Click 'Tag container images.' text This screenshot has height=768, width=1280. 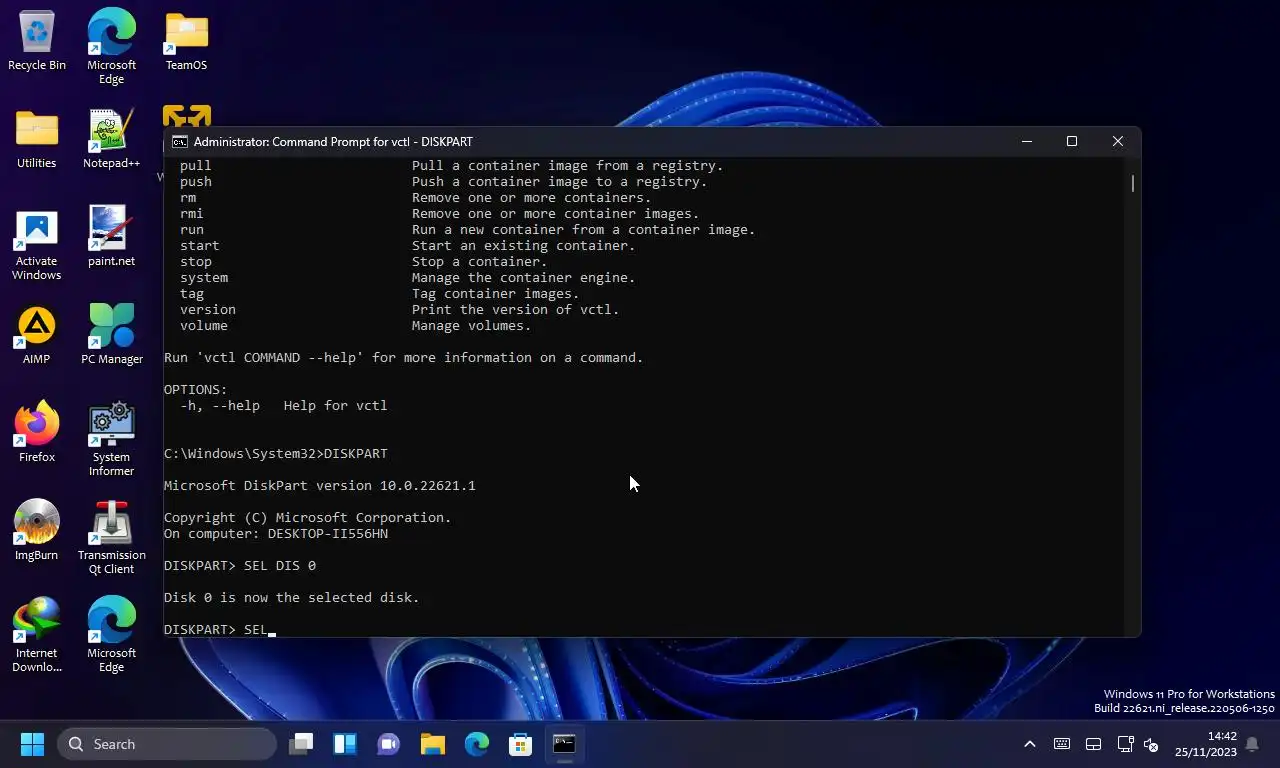[x=495, y=294]
